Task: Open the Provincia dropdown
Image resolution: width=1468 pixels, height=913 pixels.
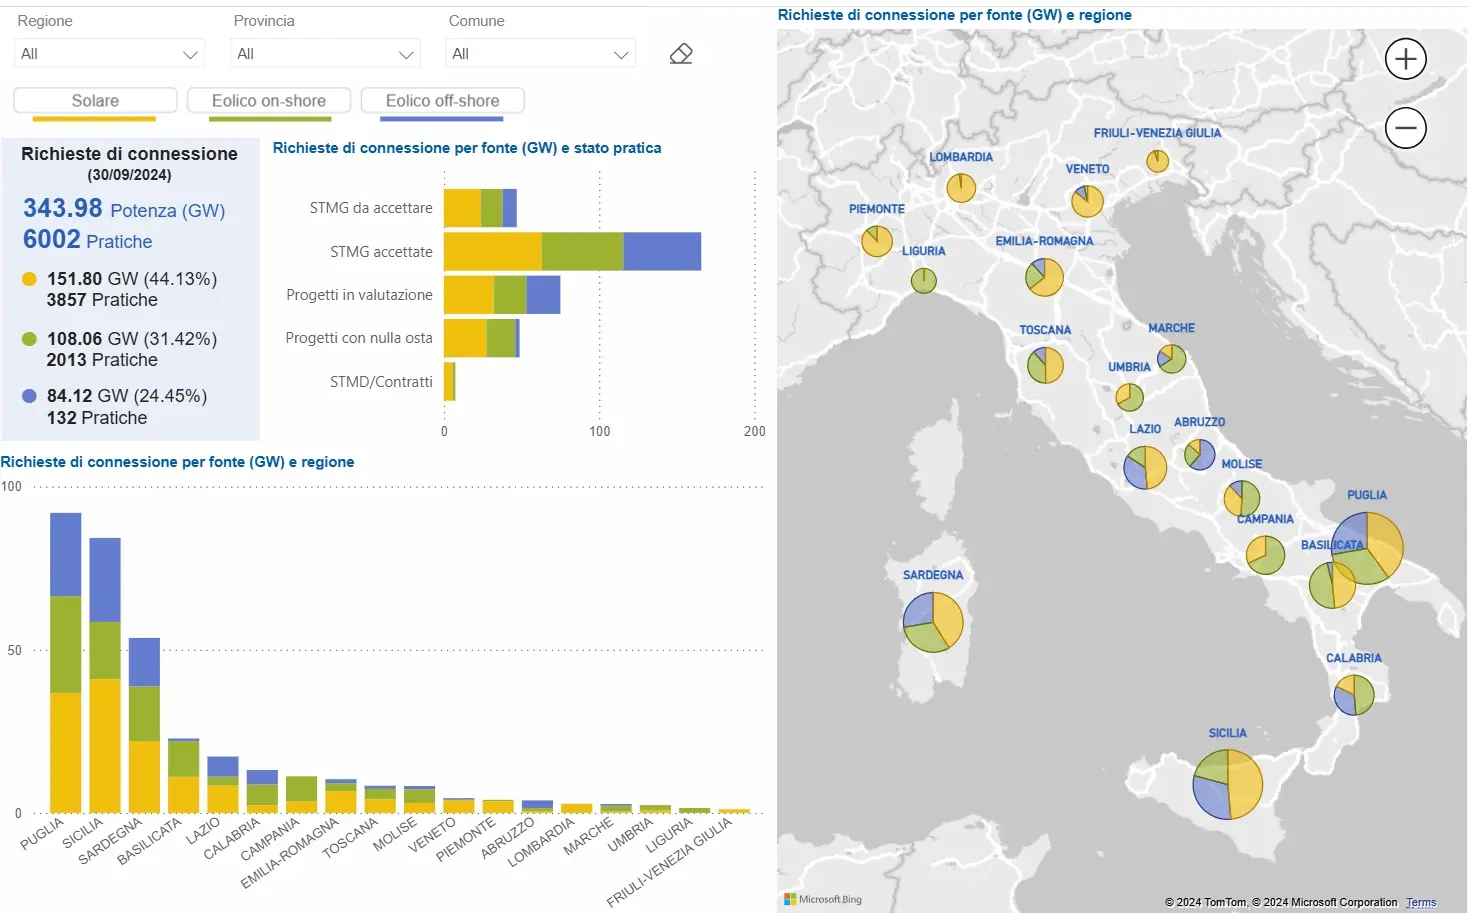Action: tap(325, 54)
